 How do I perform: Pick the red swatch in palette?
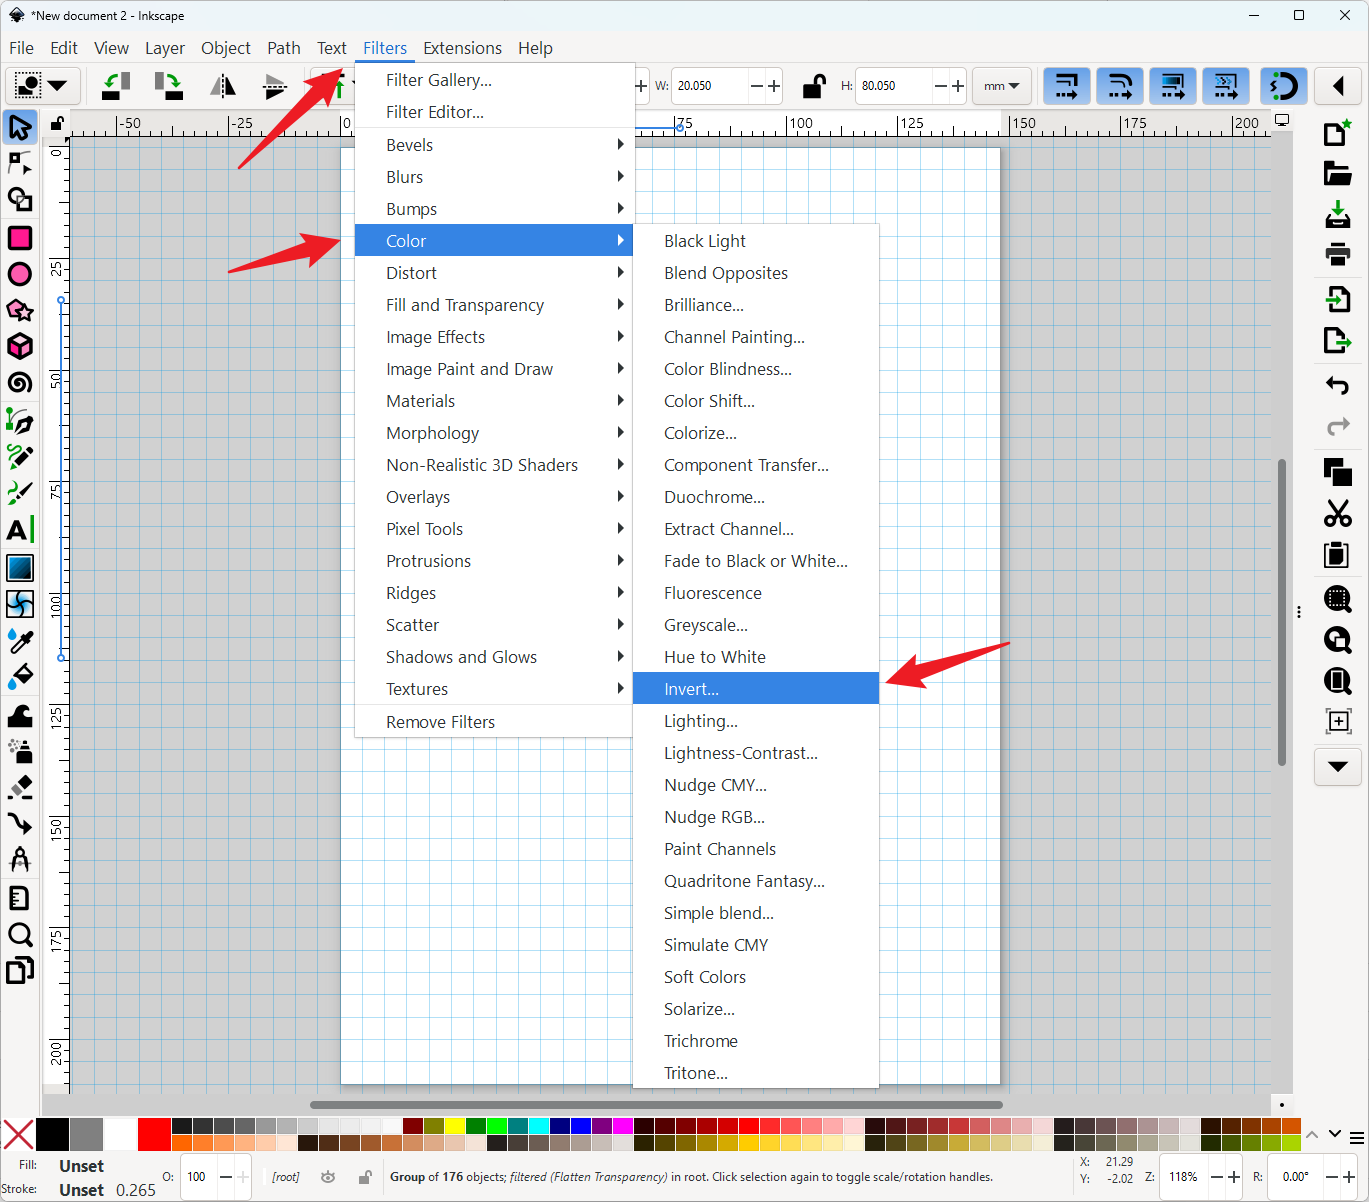154,1135
